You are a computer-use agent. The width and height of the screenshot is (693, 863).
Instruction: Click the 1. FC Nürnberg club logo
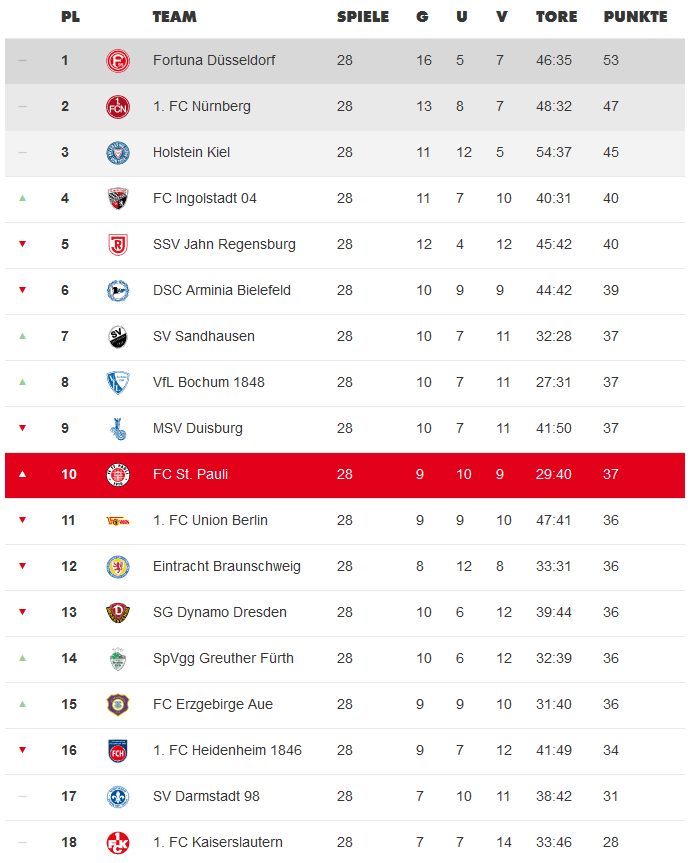coord(118,107)
